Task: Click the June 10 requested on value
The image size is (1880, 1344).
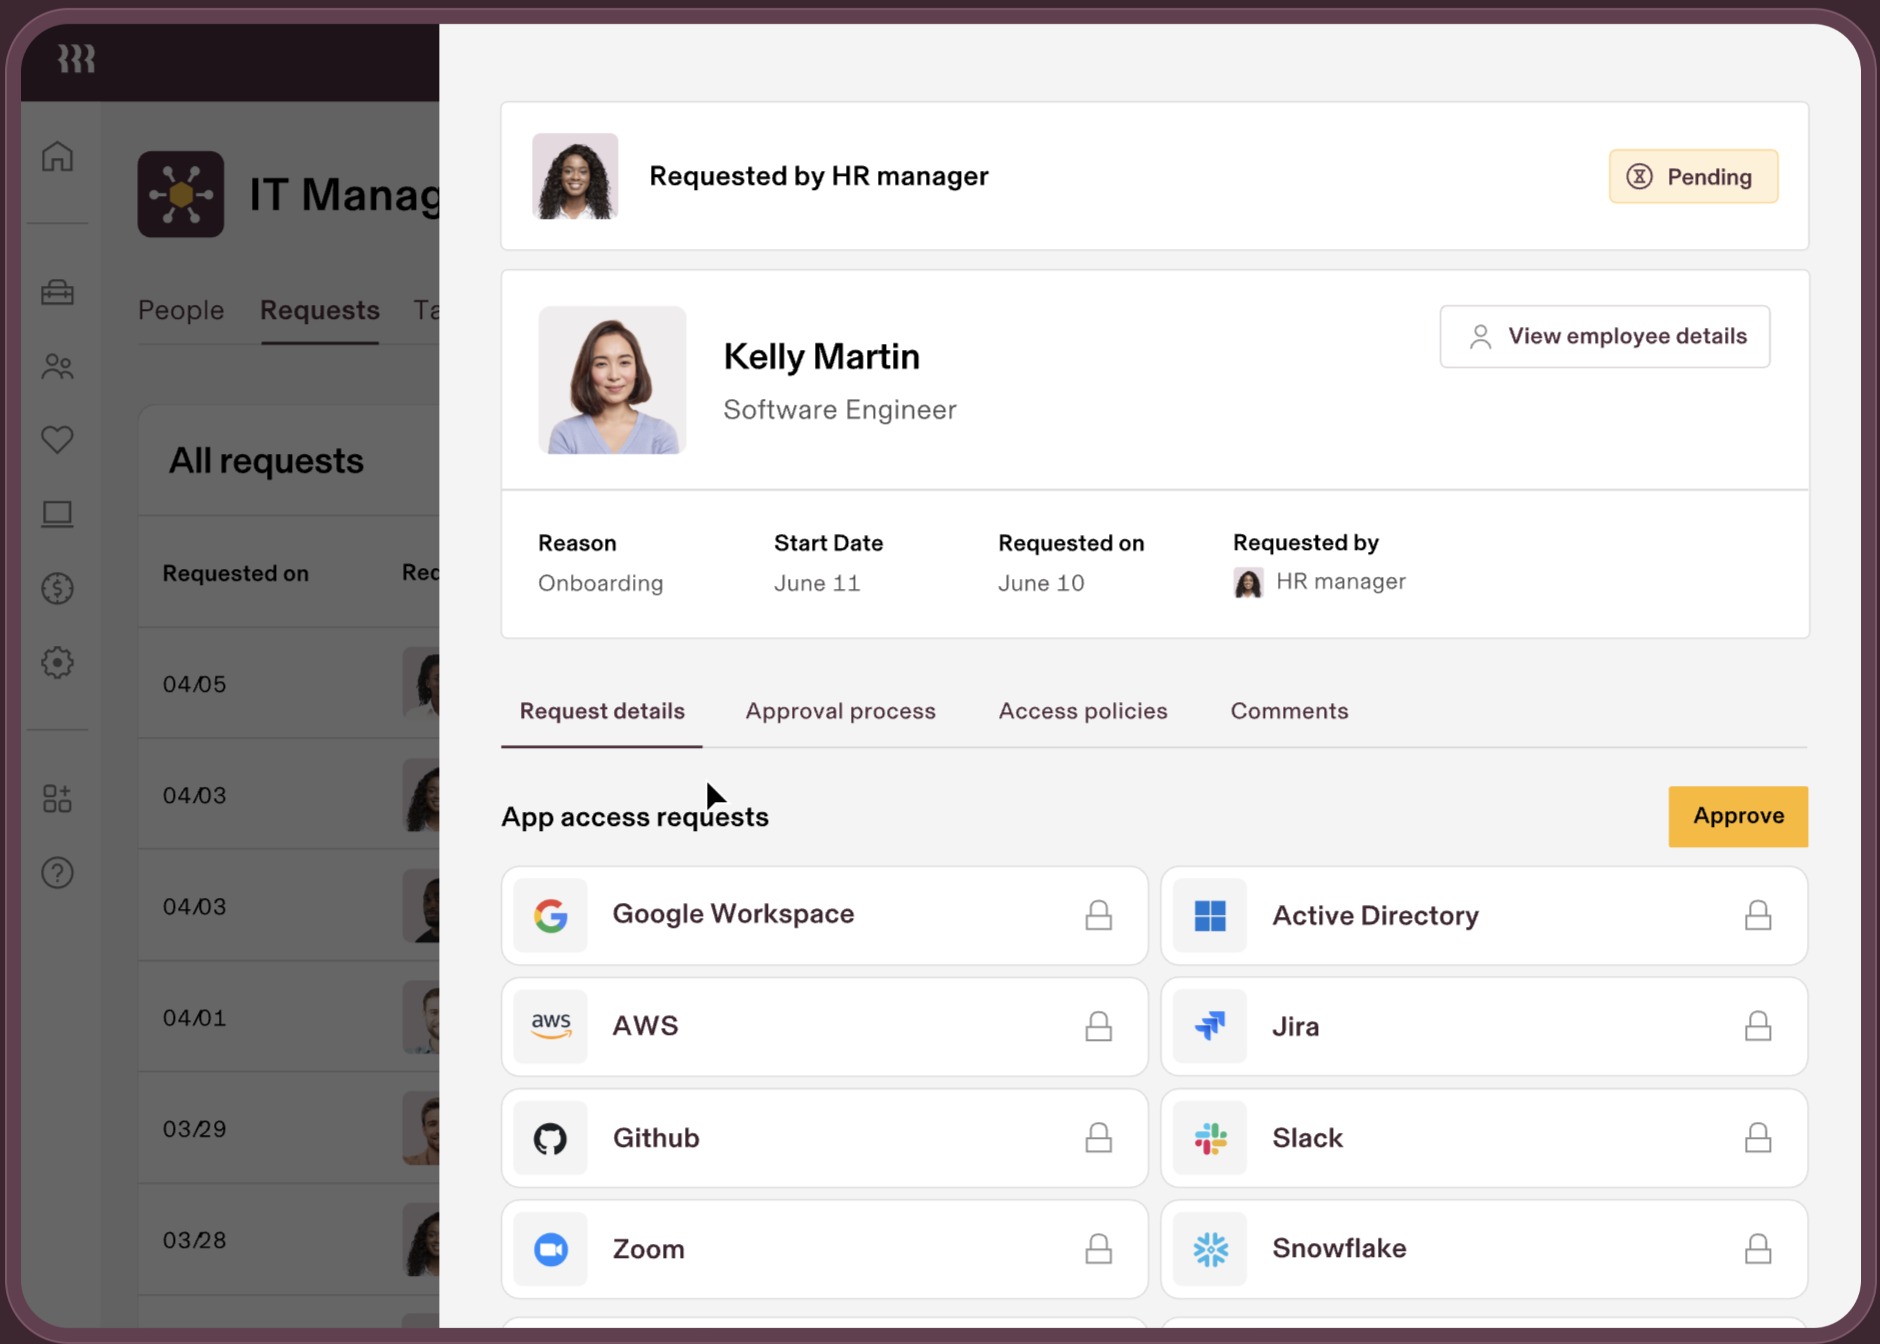Action: (x=1041, y=583)
